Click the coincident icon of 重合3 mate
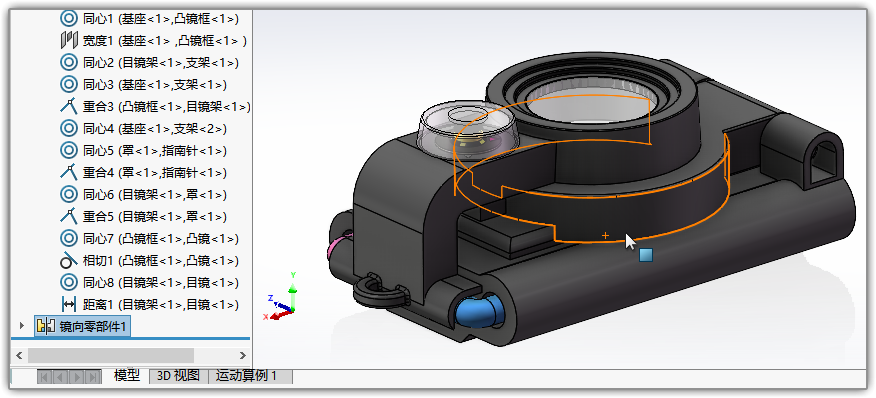 pos(69,106)
